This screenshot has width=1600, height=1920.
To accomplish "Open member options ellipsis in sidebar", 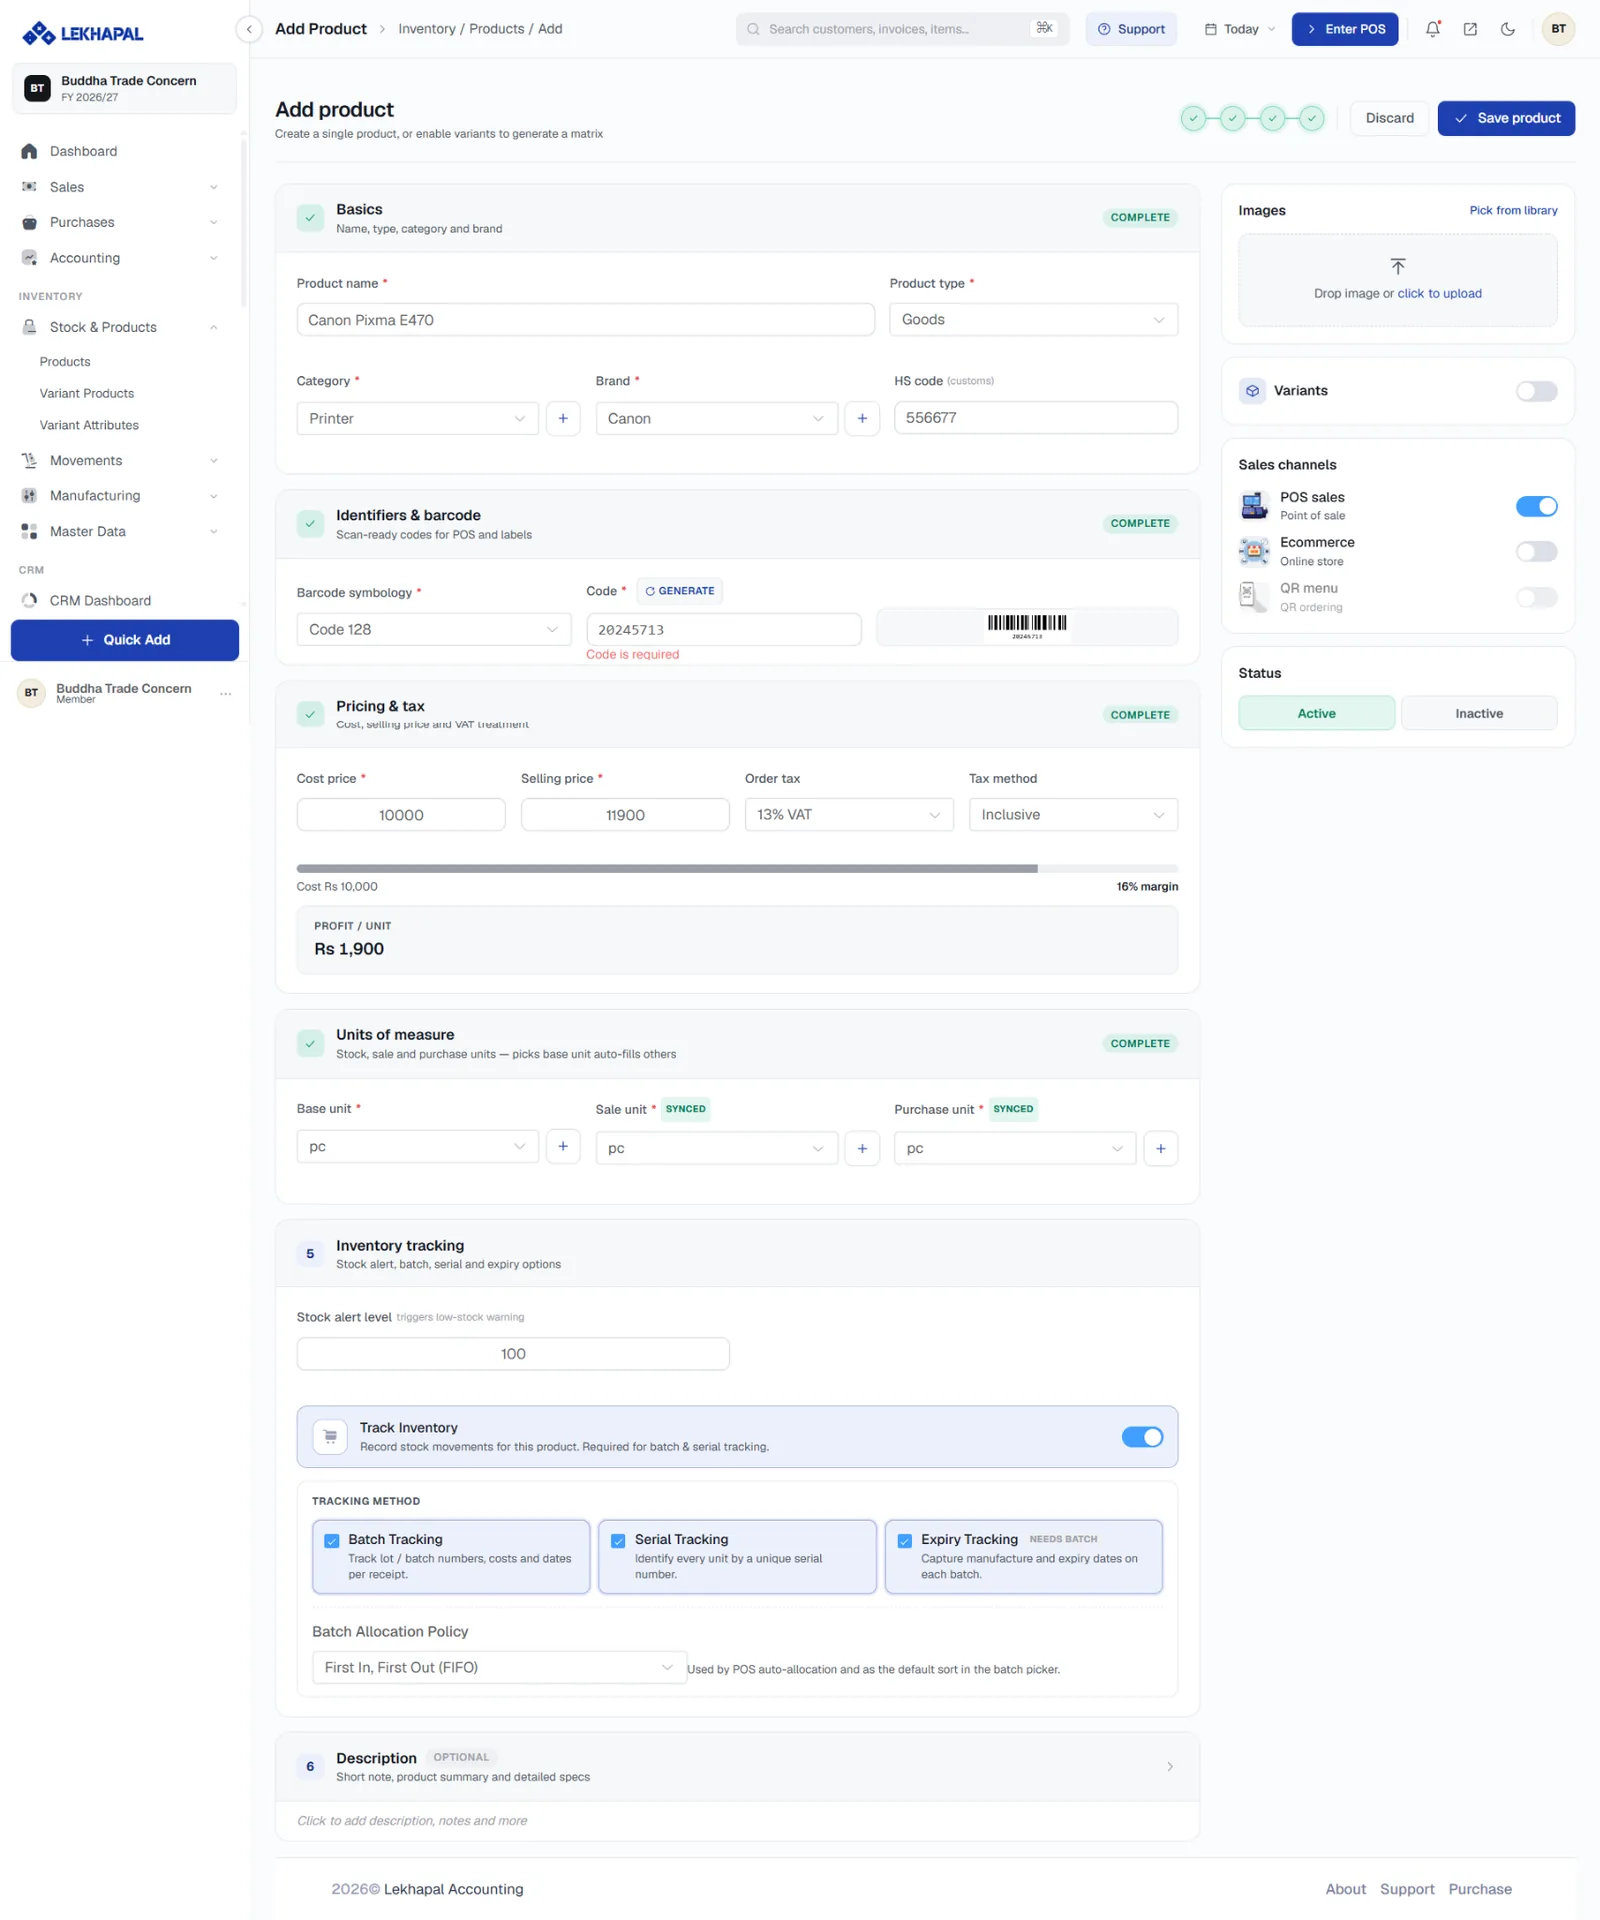I will pyautogui.click(x=226, y=693).
